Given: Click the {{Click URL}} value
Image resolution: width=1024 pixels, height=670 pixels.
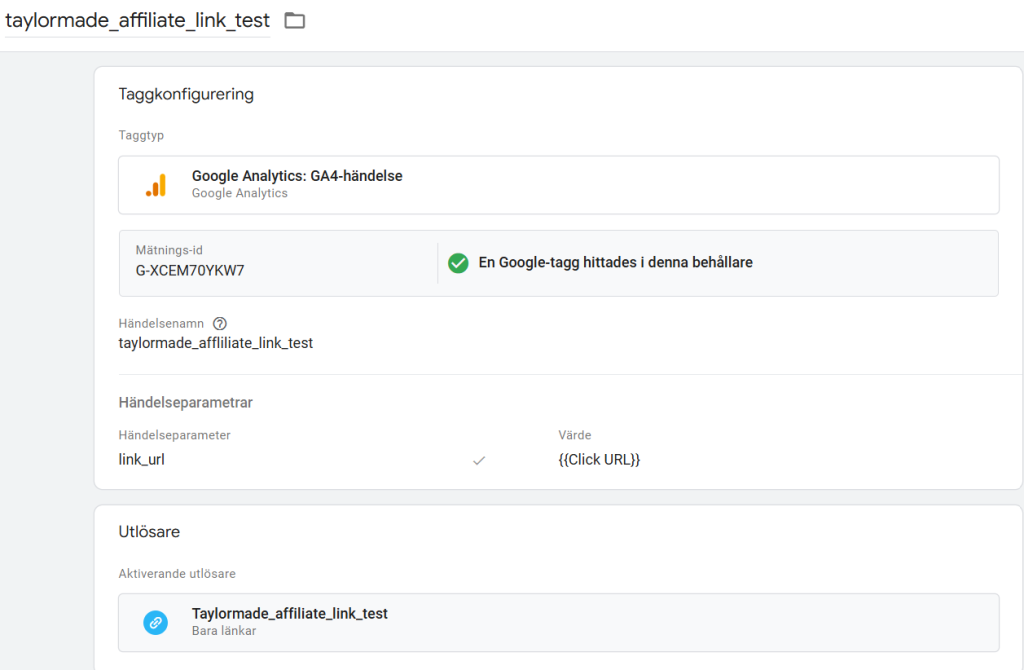Looking at the screenshot, I should pyautogui.click(x=599, y=460).
